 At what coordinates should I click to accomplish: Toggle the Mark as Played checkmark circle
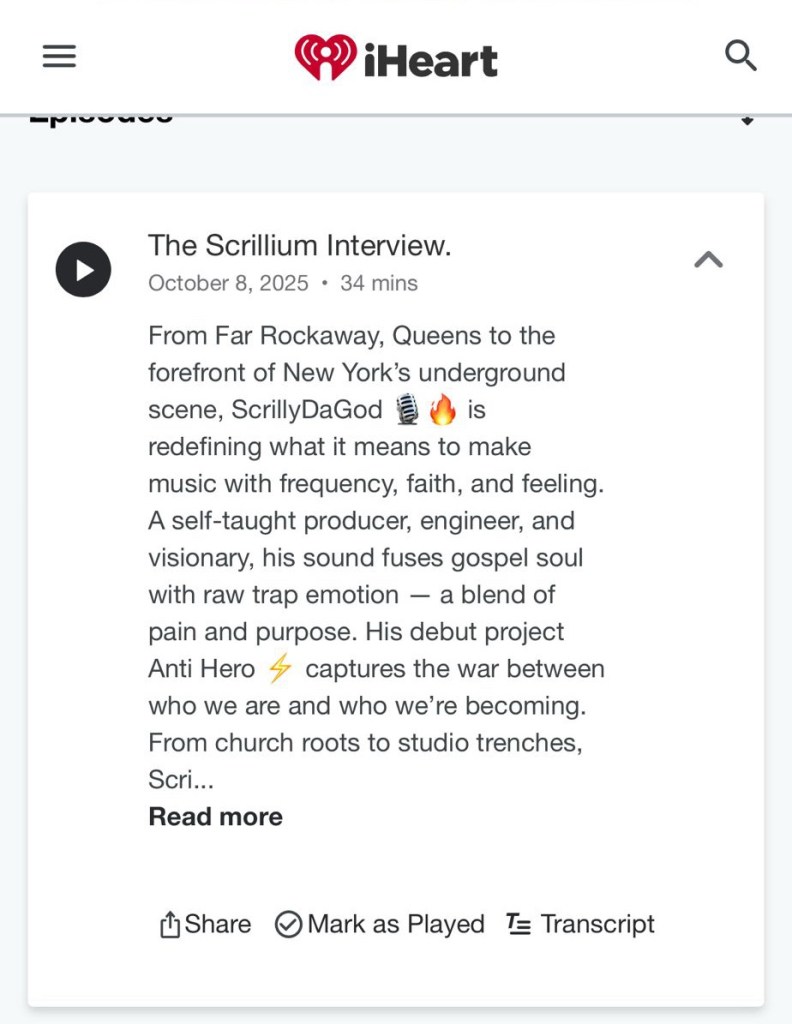(x=288, y=925)
